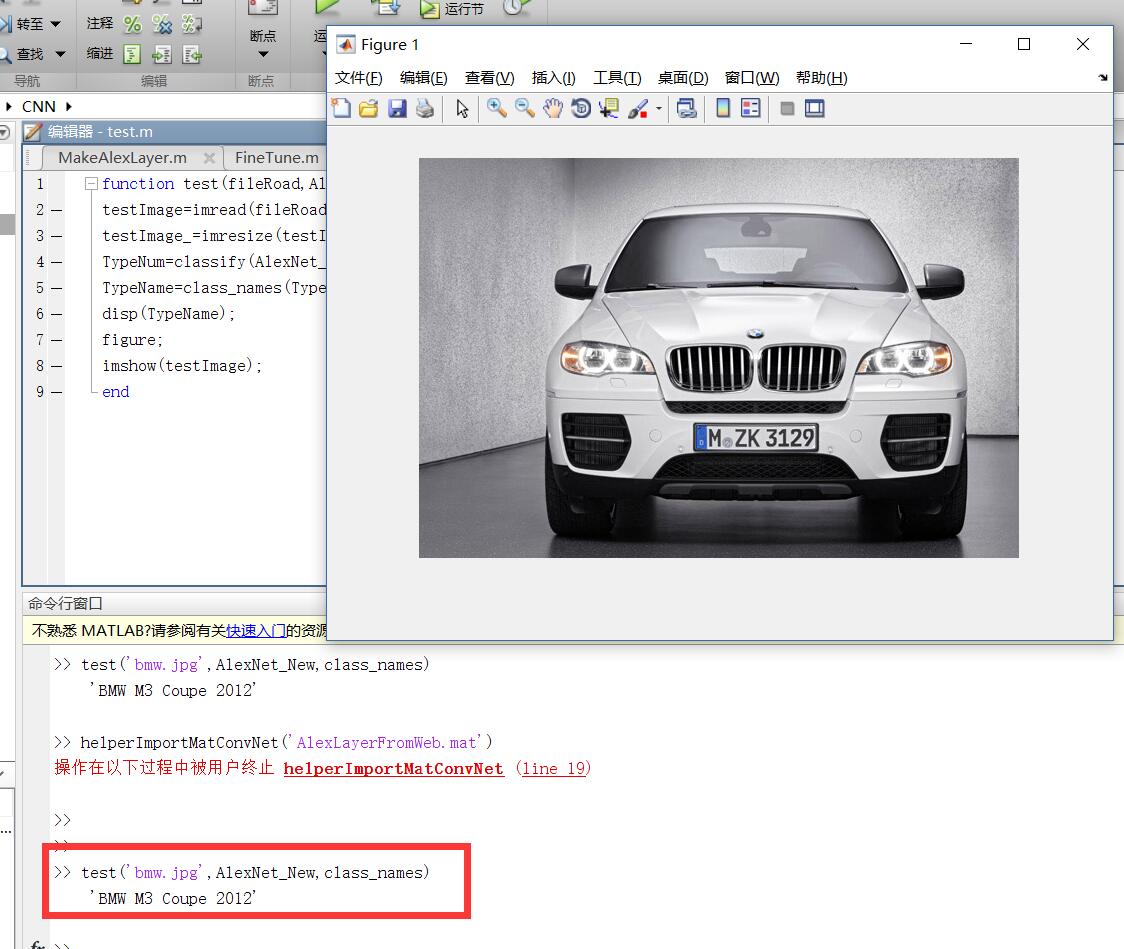This screenshot has height=949, width=1124.
Task: Toggle breakpoint dash on line 5
Action: [57, 288]
